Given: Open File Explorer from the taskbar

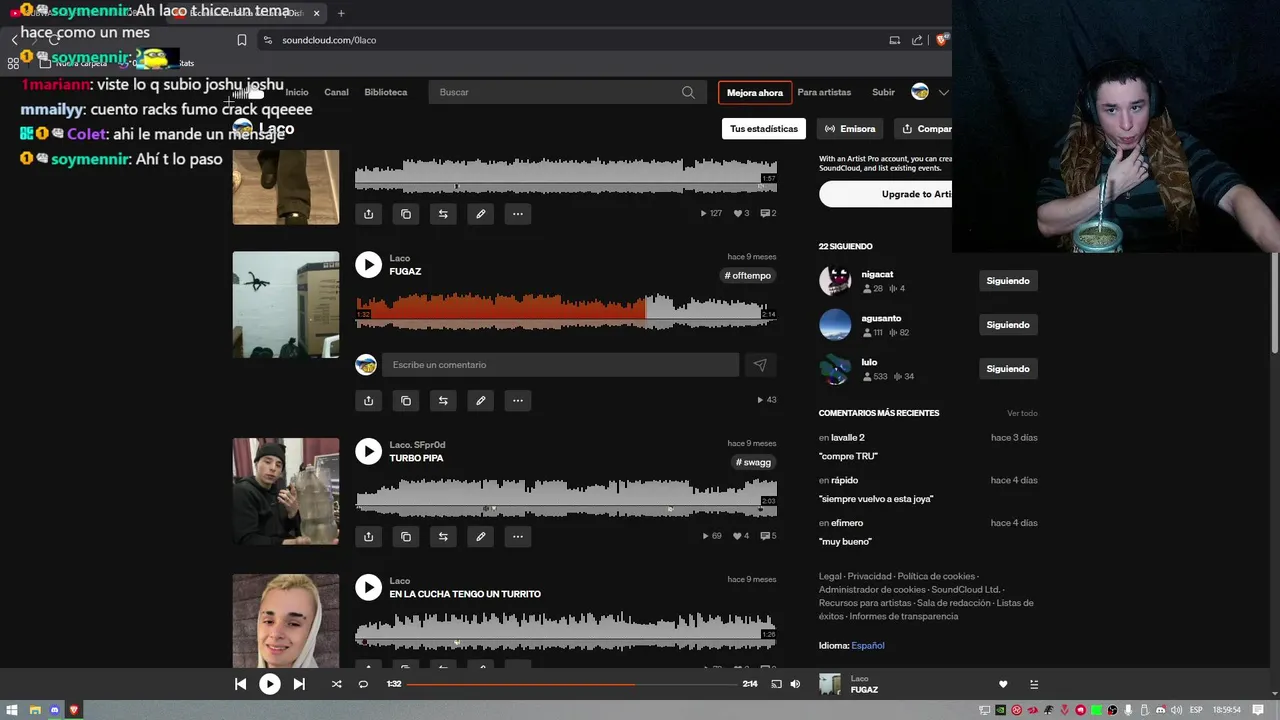Looking at the screenshot, I should [x=35, y=710].
